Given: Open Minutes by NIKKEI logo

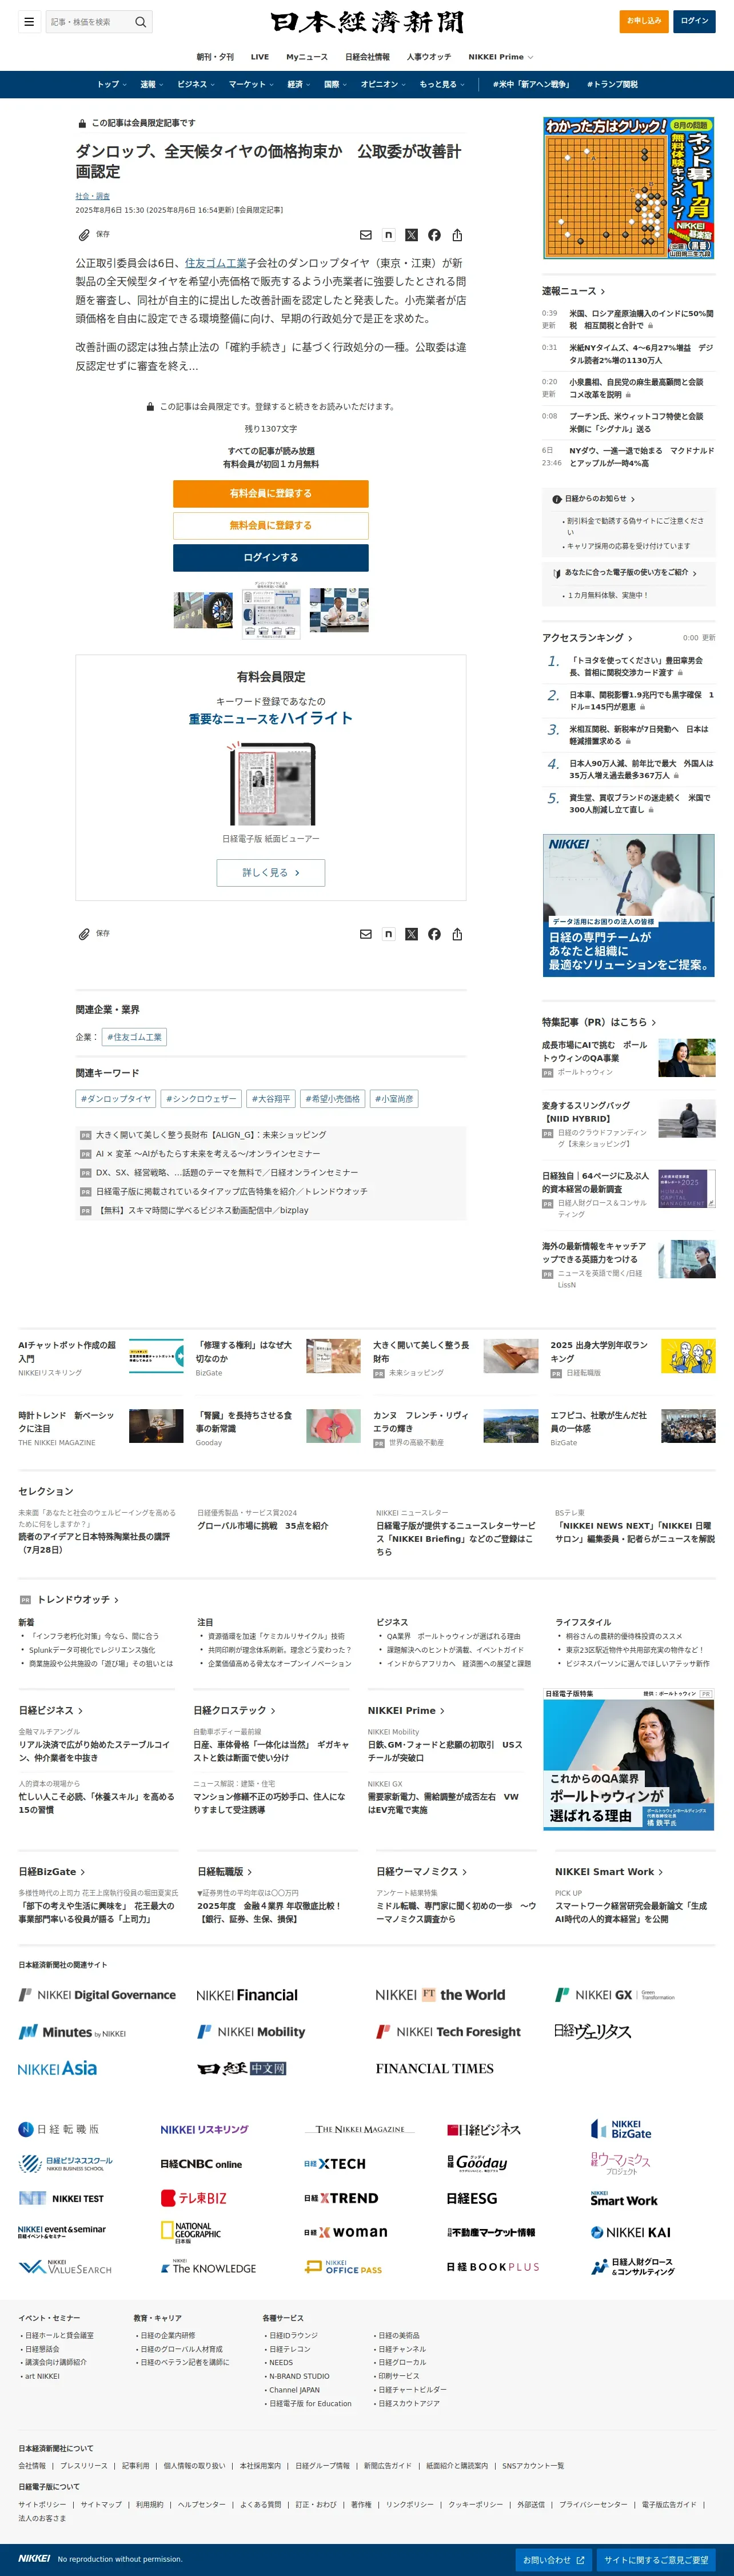Looking at the screenshot, I should 72,2032.
